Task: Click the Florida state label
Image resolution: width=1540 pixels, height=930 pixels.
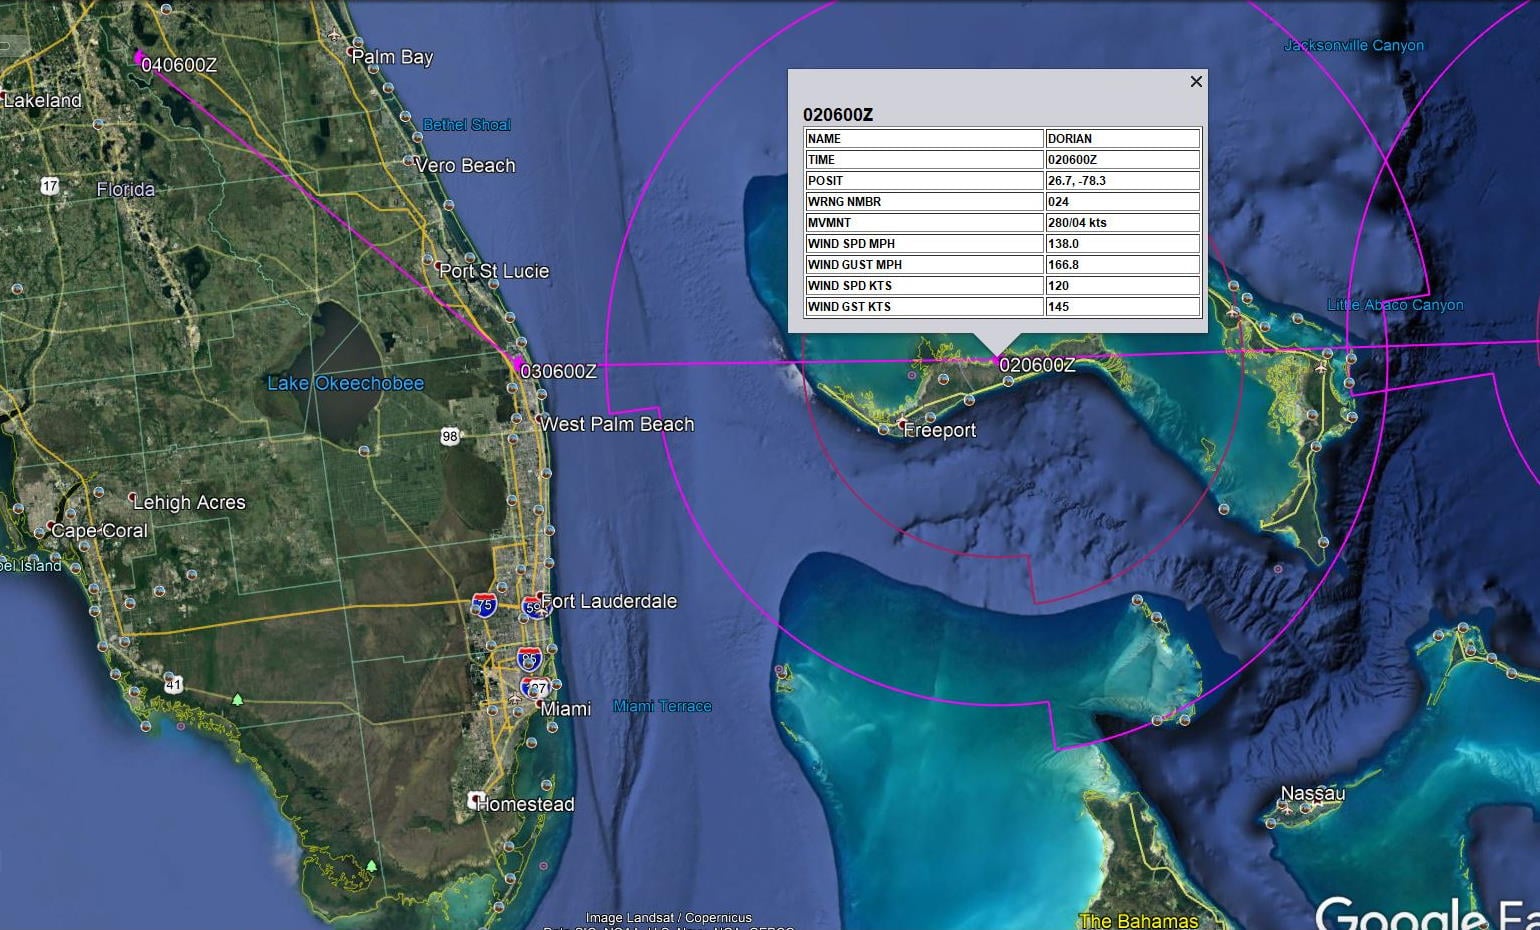Action: pos(125,189)
